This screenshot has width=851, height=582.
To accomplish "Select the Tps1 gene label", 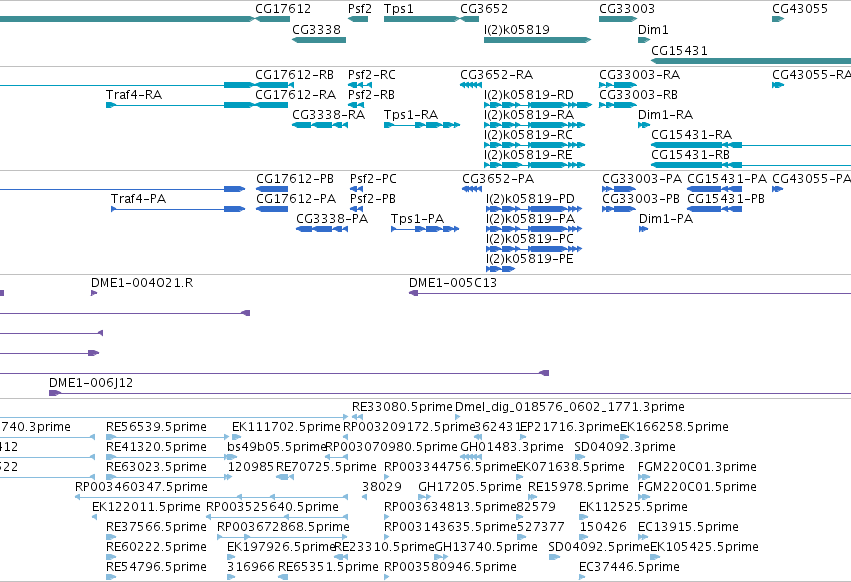I will (398, 9).
